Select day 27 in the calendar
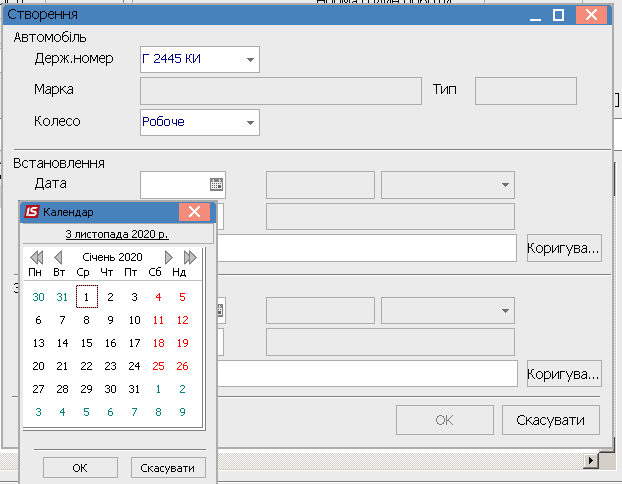Image resolution: width=622 pixels, height=484 pixels. tap(38, 389)
